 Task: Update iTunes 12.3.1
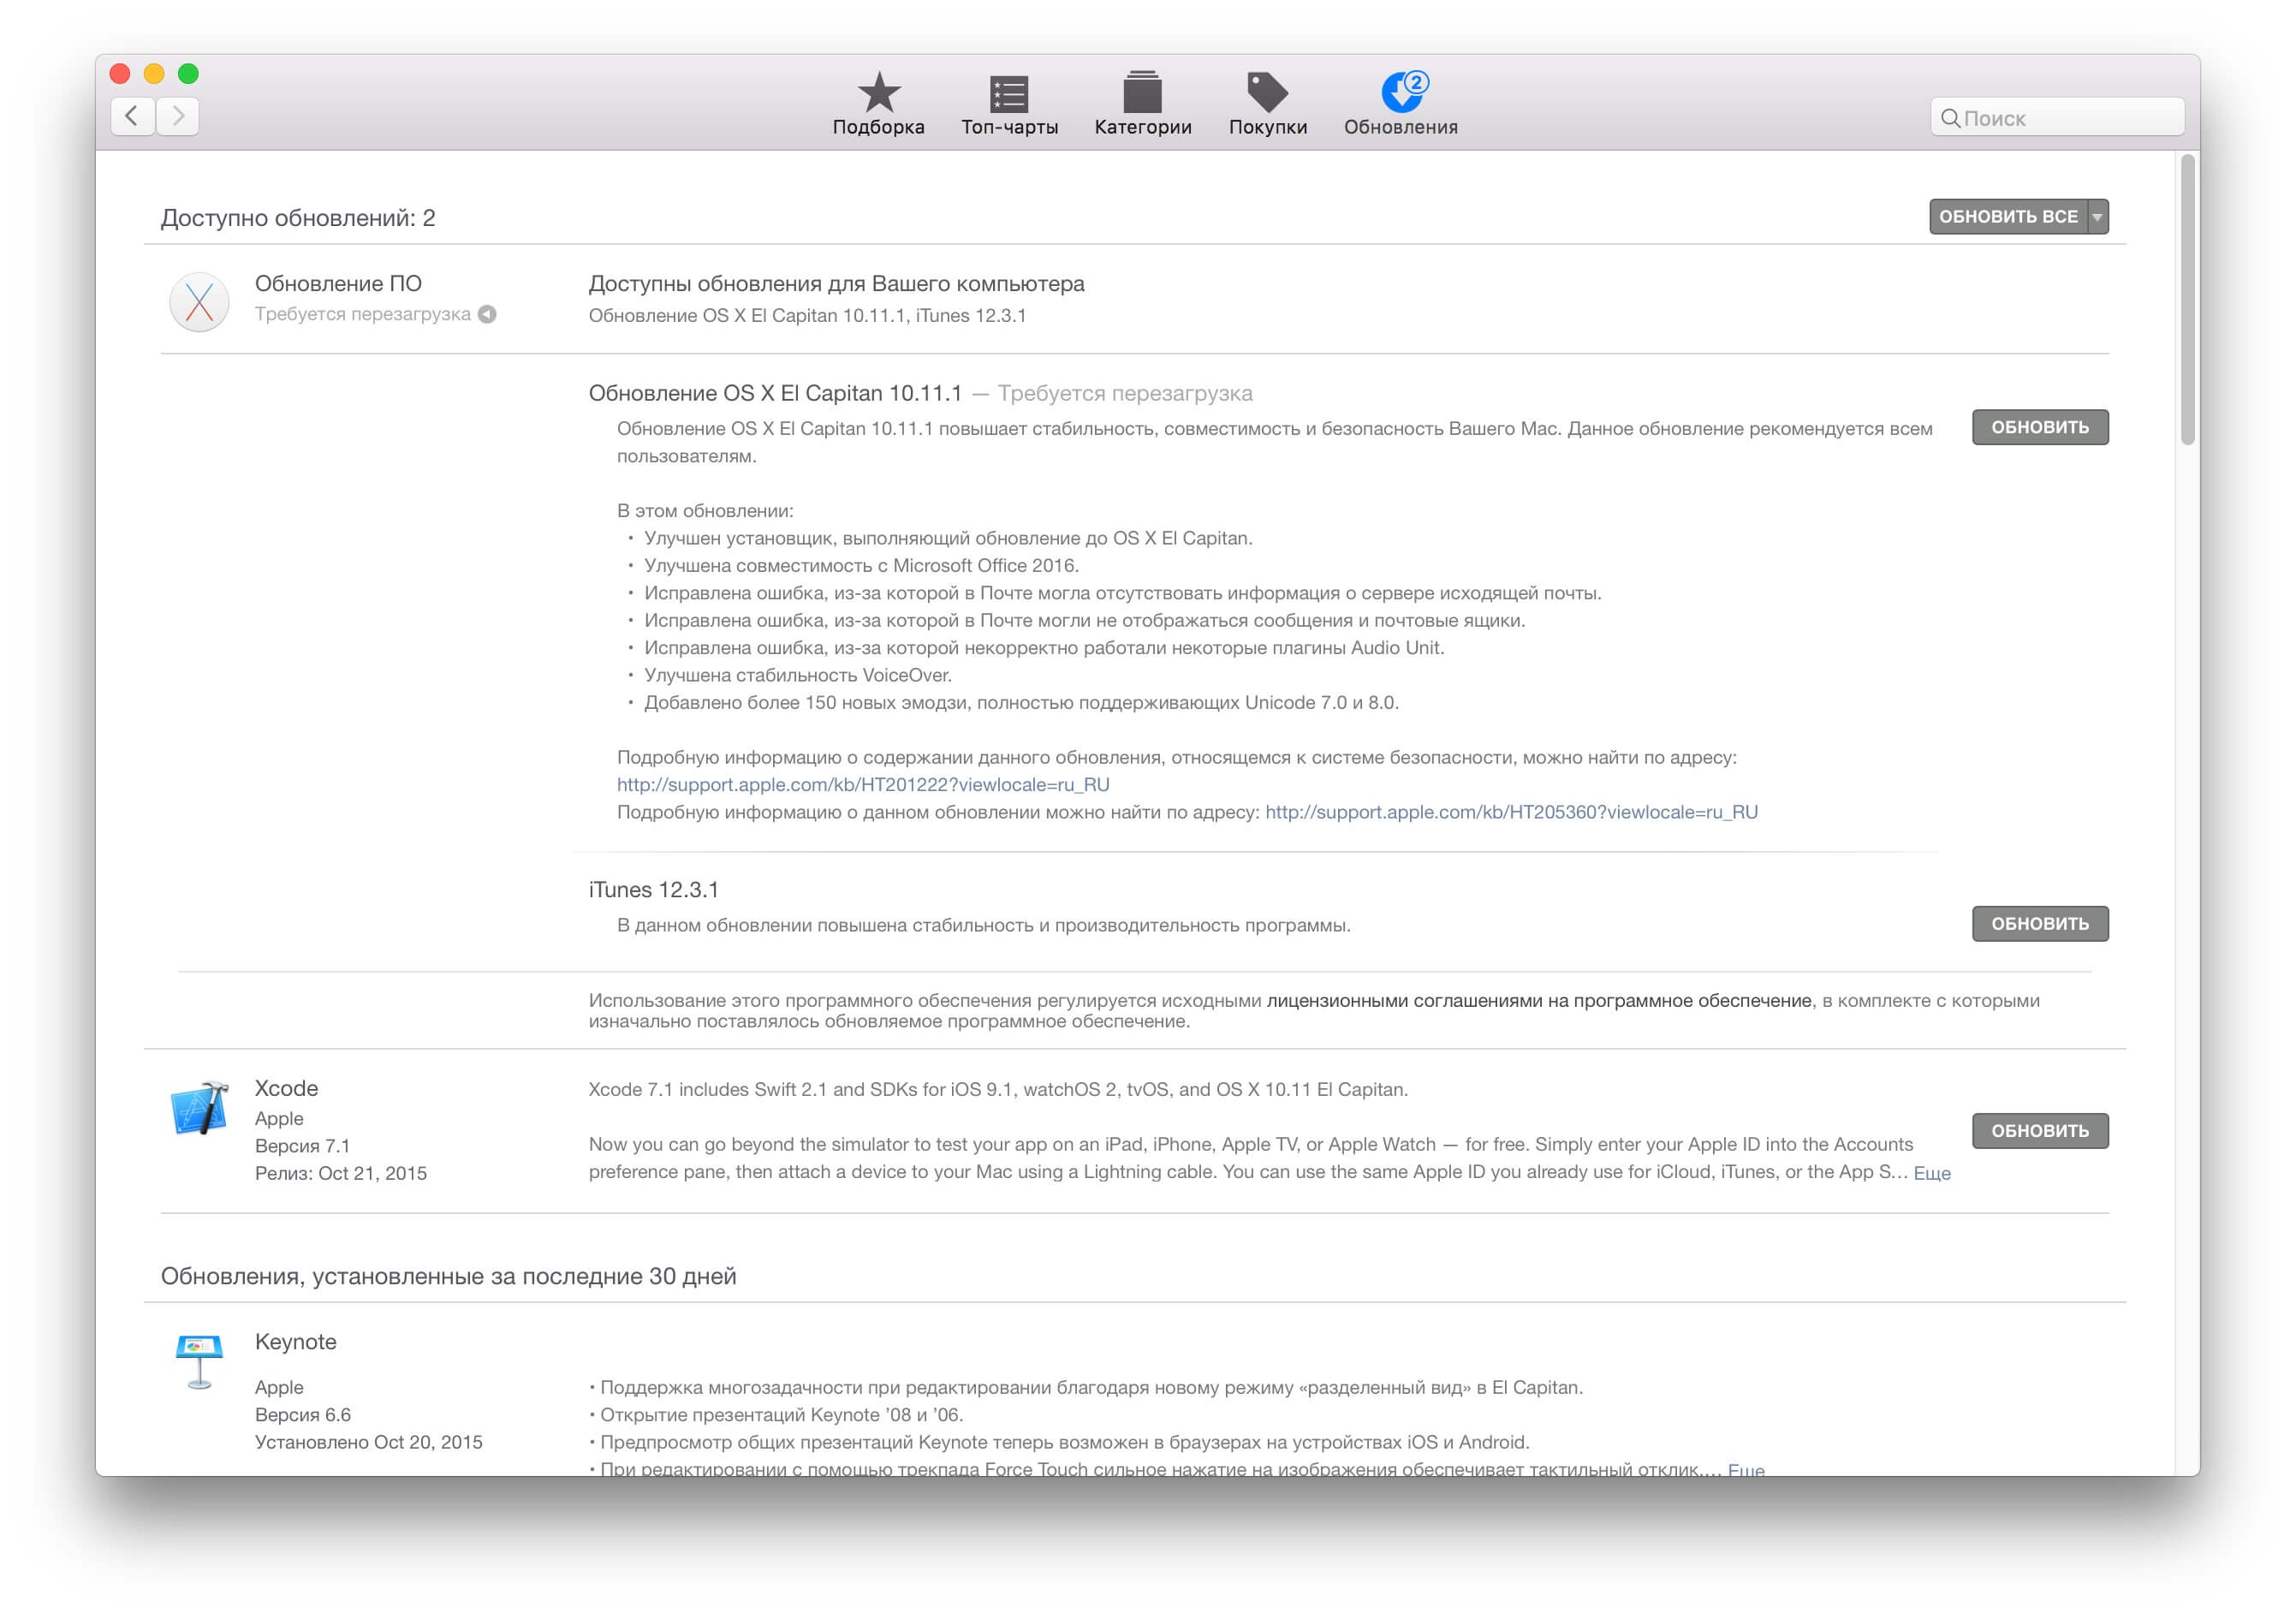coord(2039,923)
